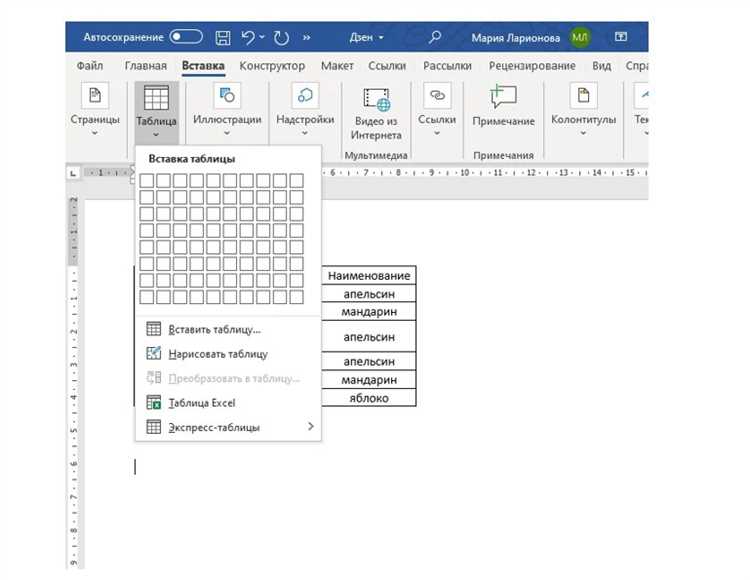
Task: Go to the Рассылки tab
Action: [447, 66]
